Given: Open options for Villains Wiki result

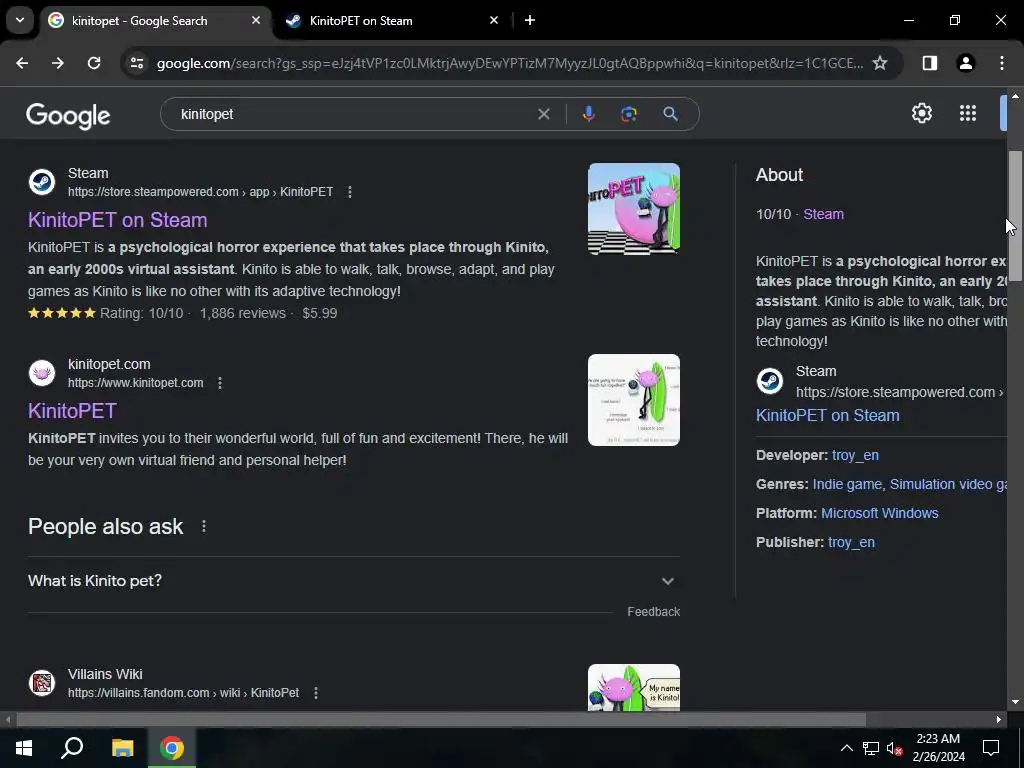Looking at the screenshot, I should (316, 693).
